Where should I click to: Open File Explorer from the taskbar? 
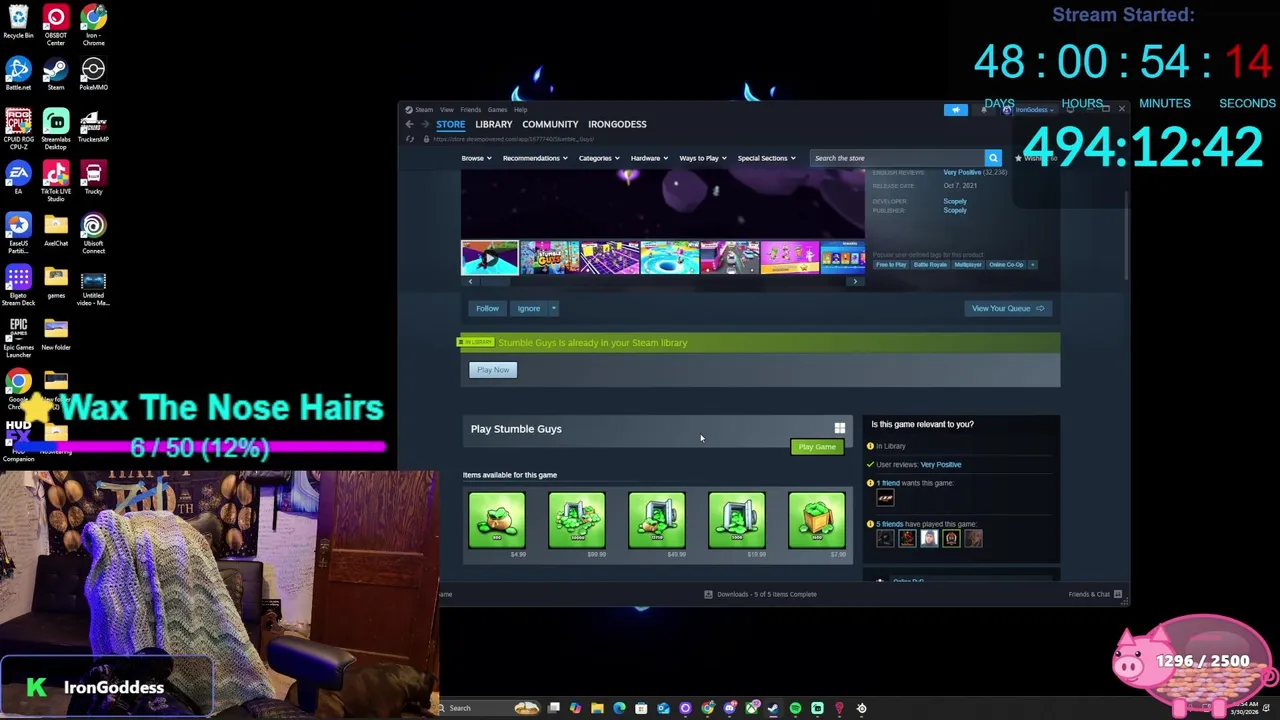point(597,708)
